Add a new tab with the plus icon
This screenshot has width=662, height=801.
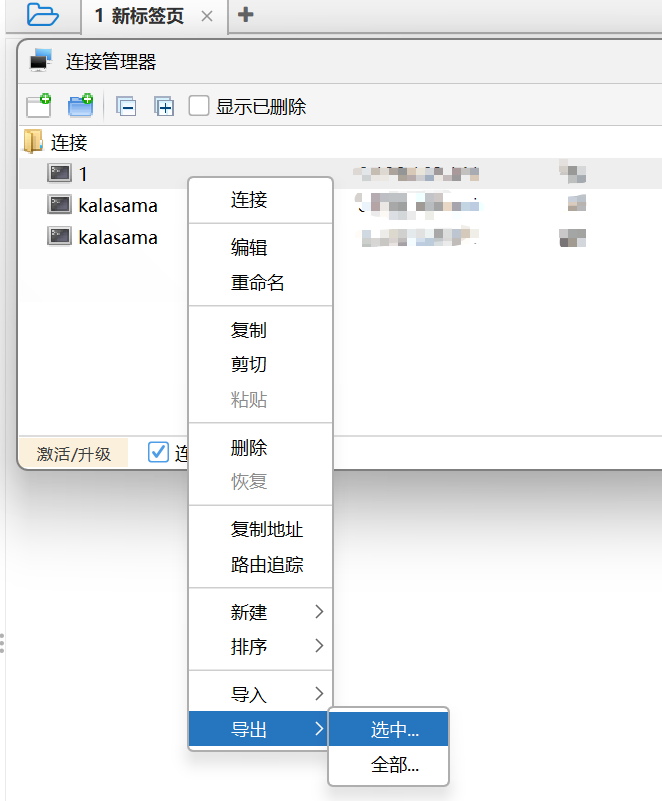coord(245,15)
